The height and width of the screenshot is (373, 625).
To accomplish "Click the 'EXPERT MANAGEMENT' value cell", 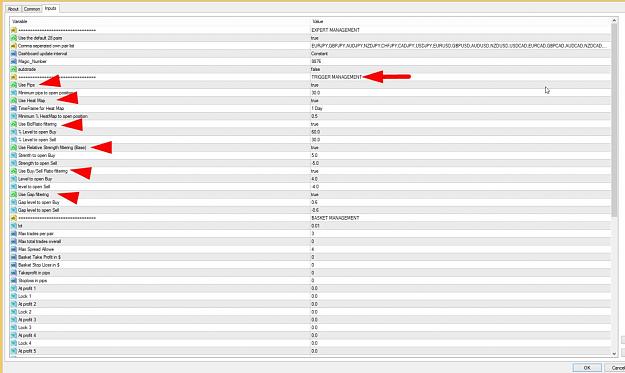I will pyautogui.click(x=336, y=30).
